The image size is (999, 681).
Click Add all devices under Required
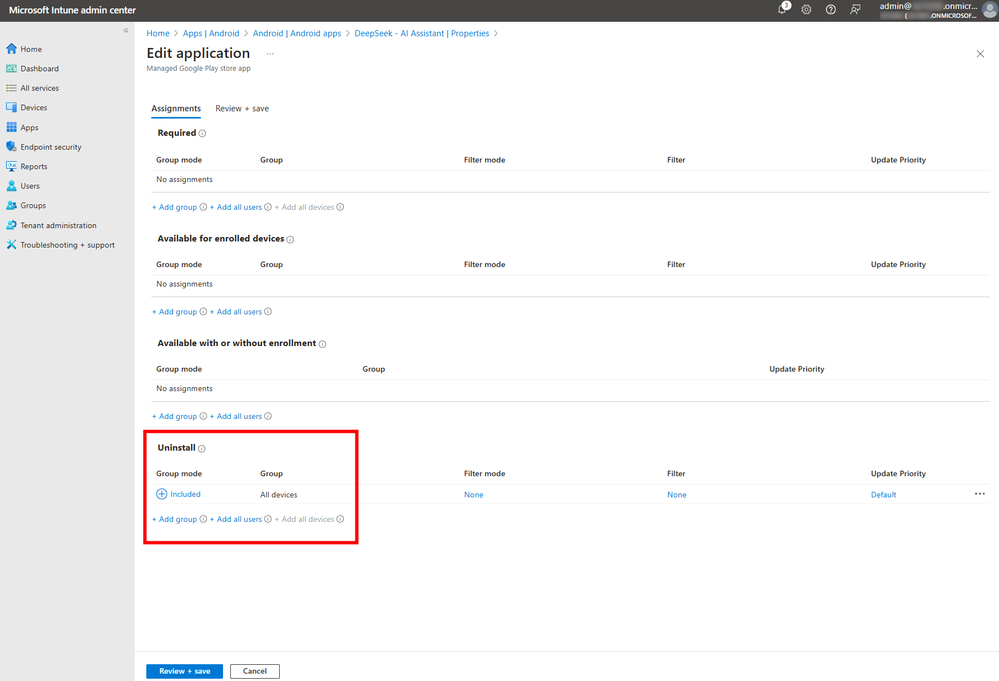[x=305, y=207]
